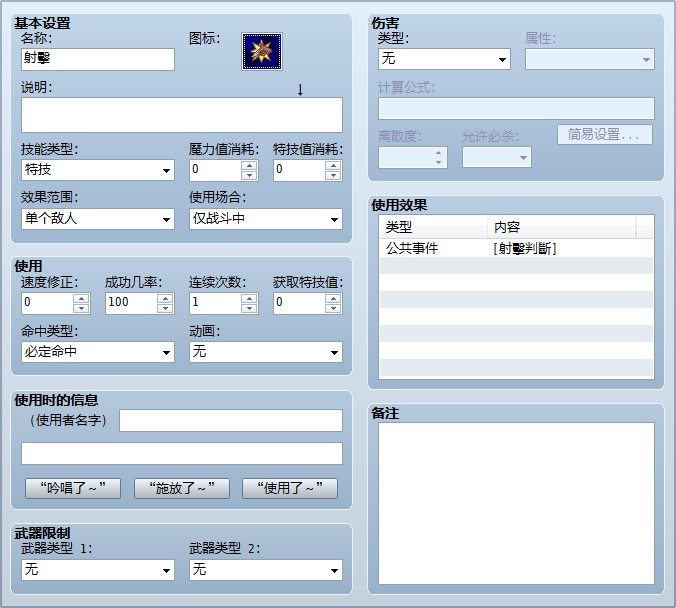This screenshot has width=676, height=608.
Task: Open the 命中类型 dropdown showing 必定命中
Action: (98, 352)
